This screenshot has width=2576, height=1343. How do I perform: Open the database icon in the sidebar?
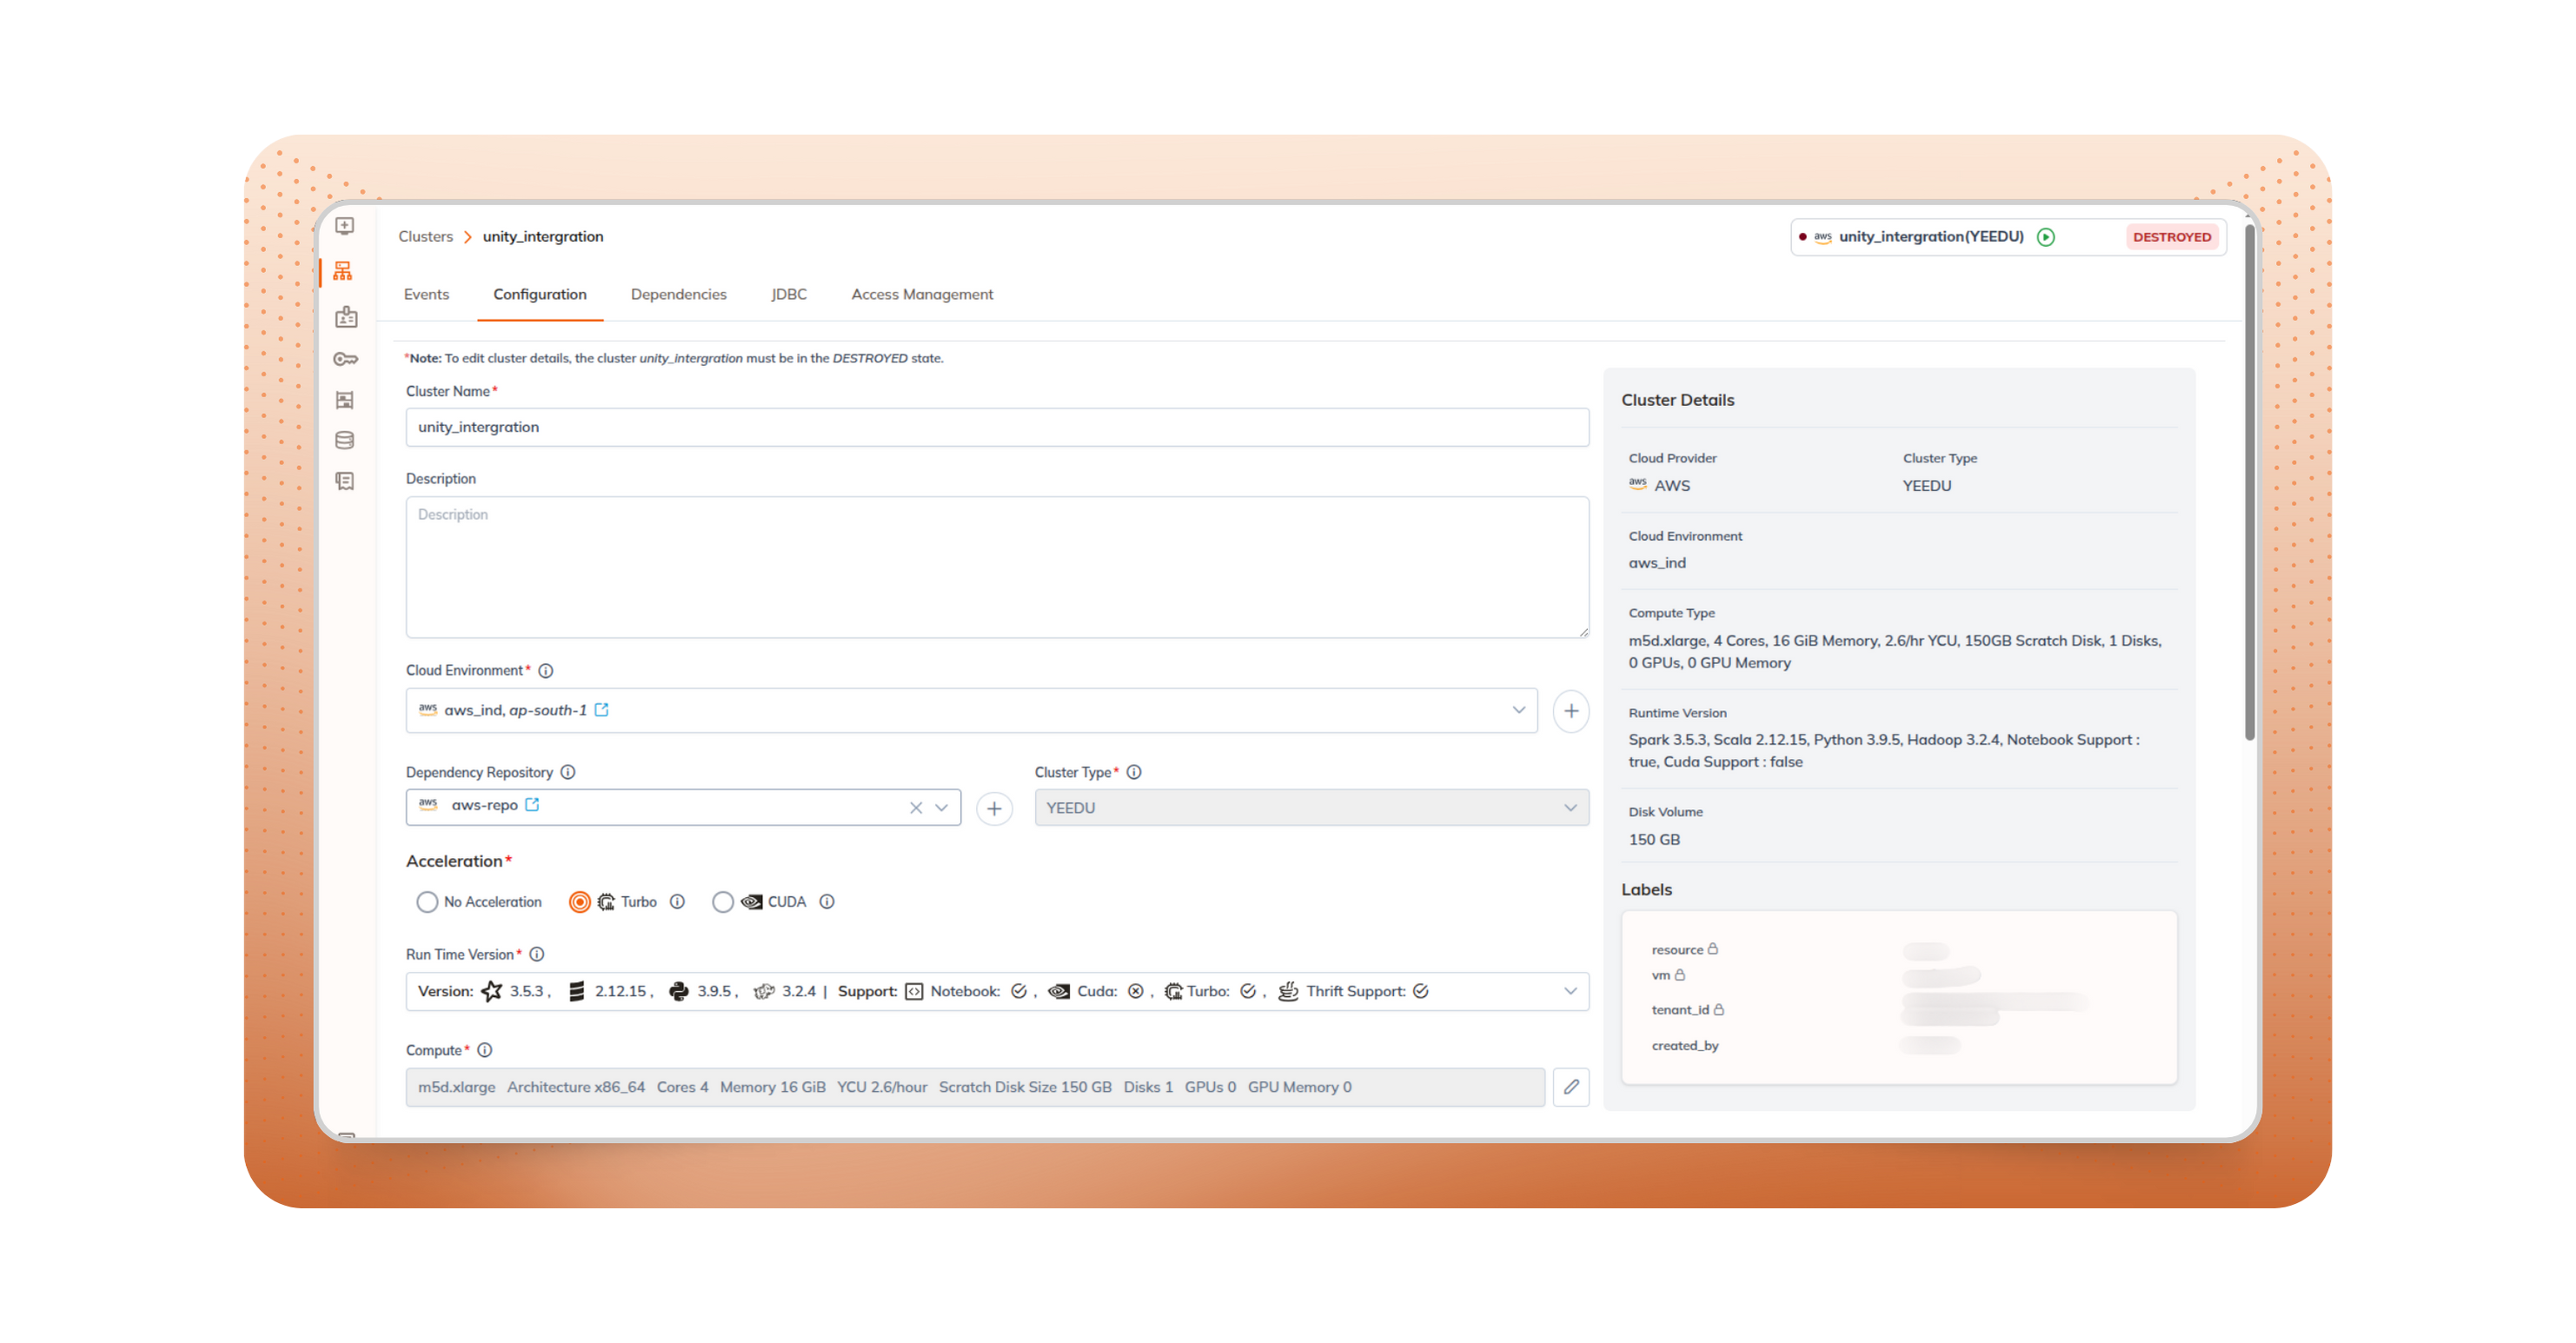(345, 440)
